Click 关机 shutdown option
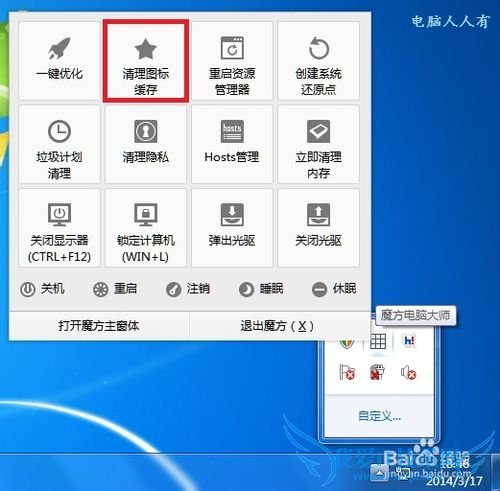Image resolution: width=500 pixels, height=491 pixels. click(42, 289)
